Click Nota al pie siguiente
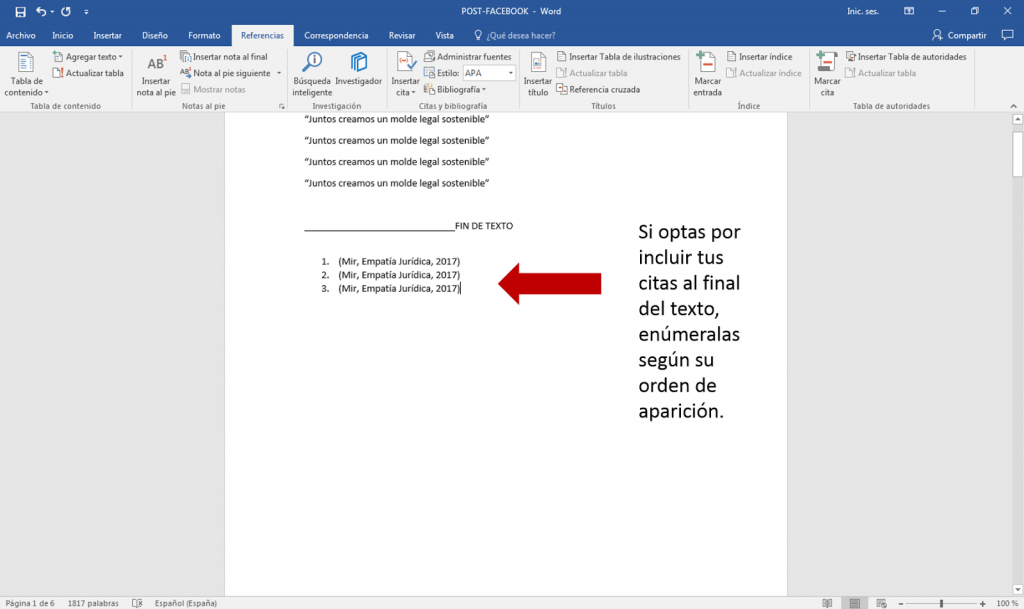This screenshot has width=1024, height=609. 226,73
